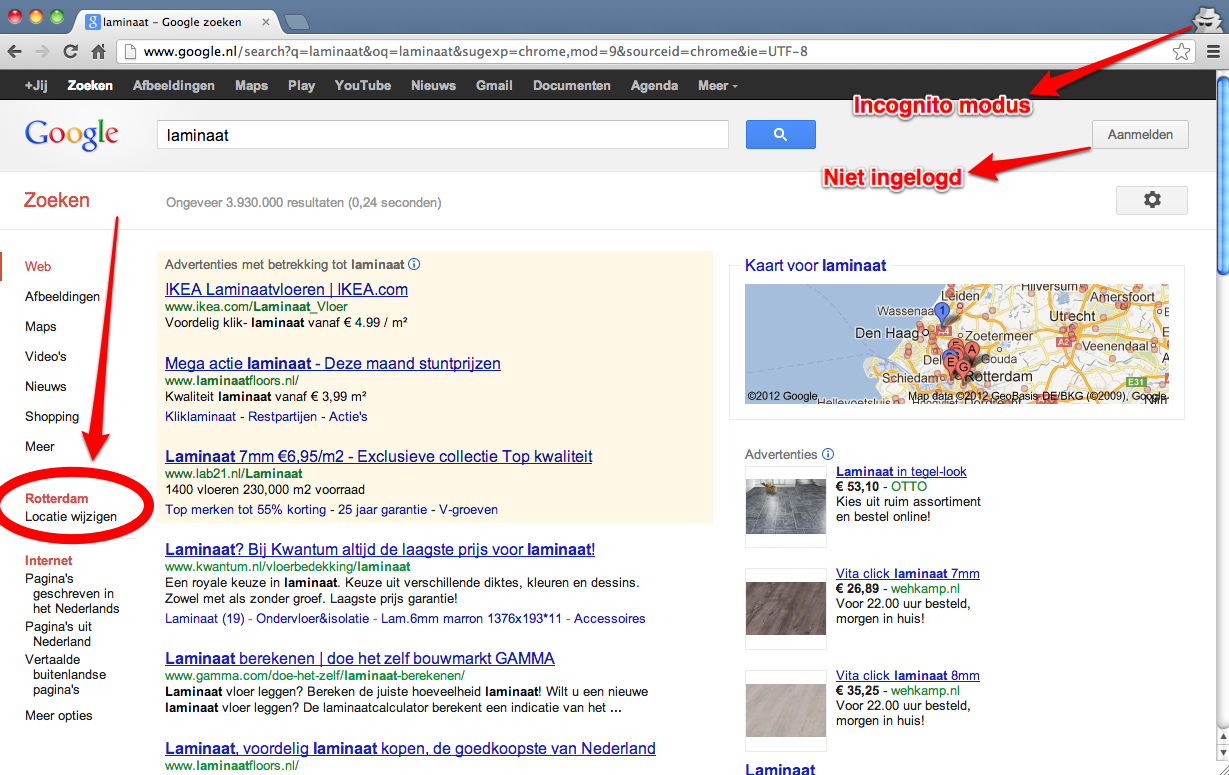
Task: Open 'Afbeeldingen' in the top black bar
Action: [x=173, y=86]
